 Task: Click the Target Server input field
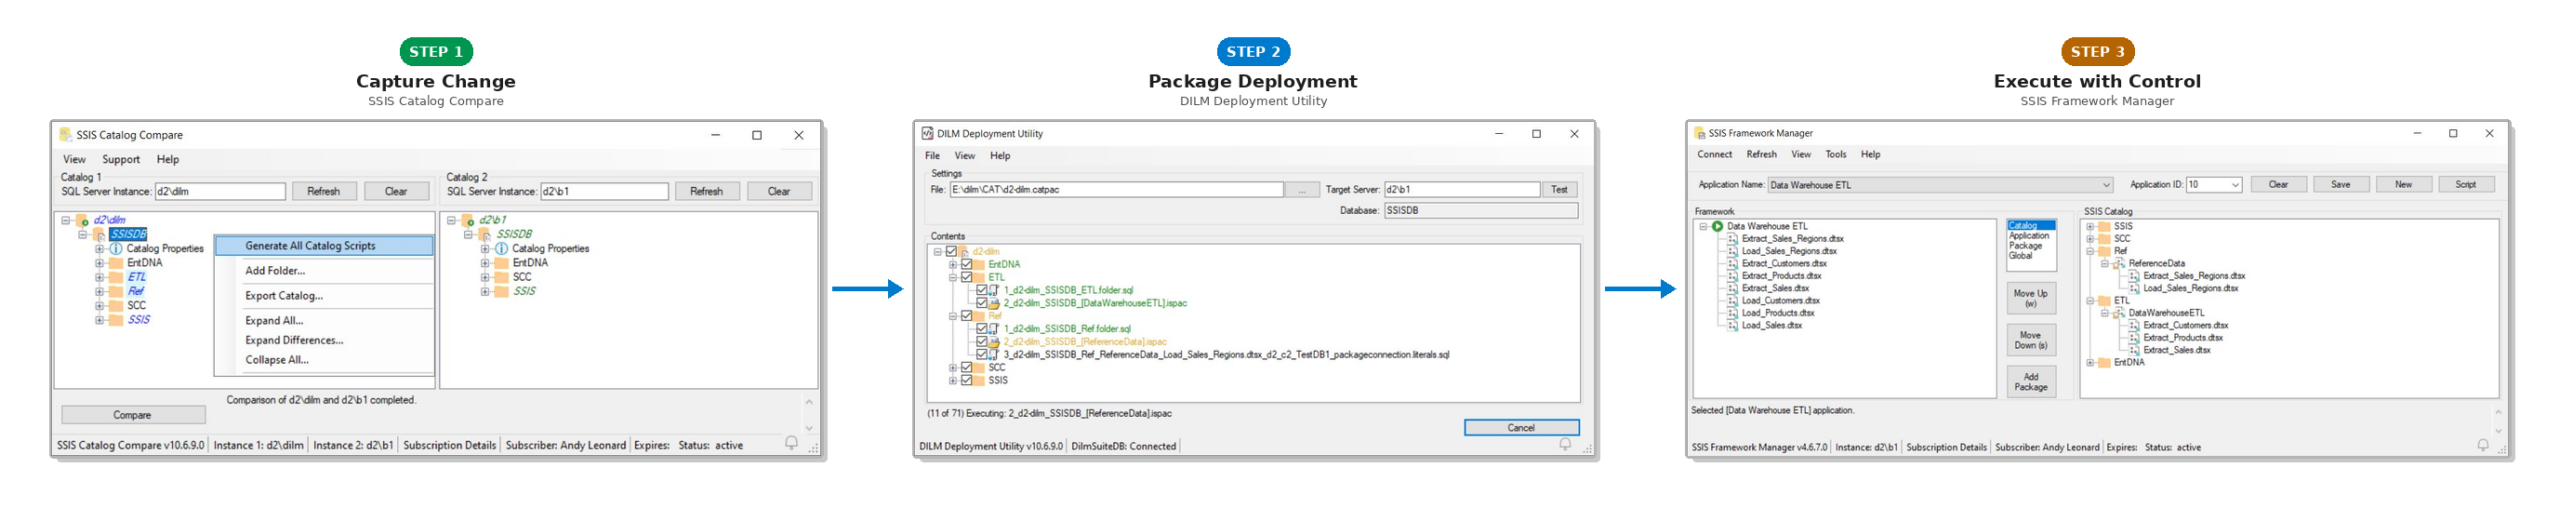[x=1460, y=189]
